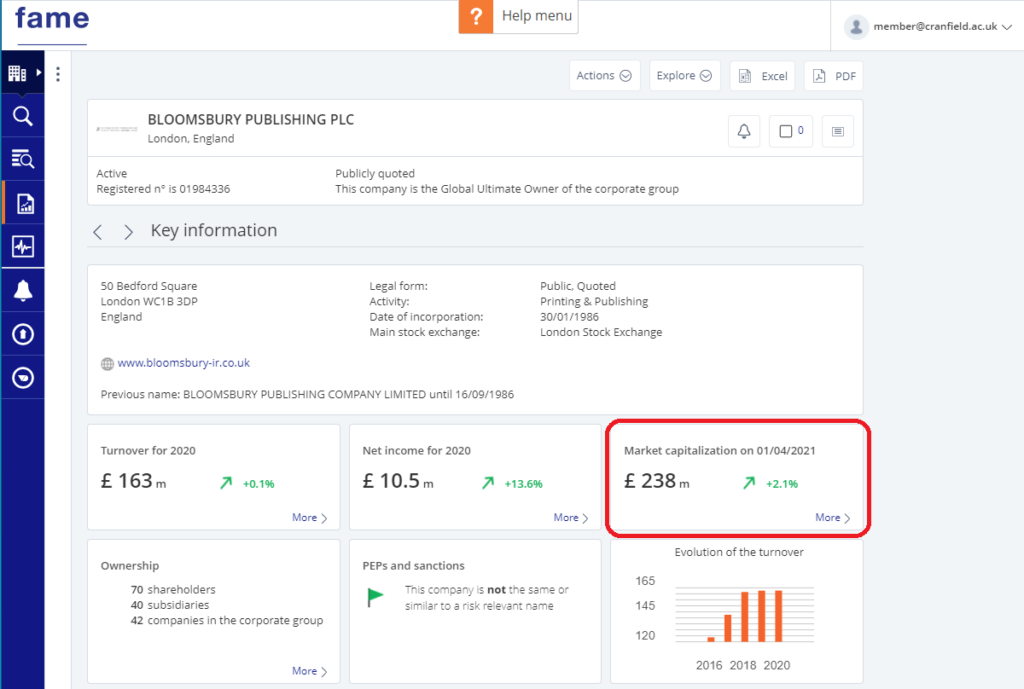Expand the Explore dropdown
Viewport: 1024px width, 689px height.
pos(684,76)
